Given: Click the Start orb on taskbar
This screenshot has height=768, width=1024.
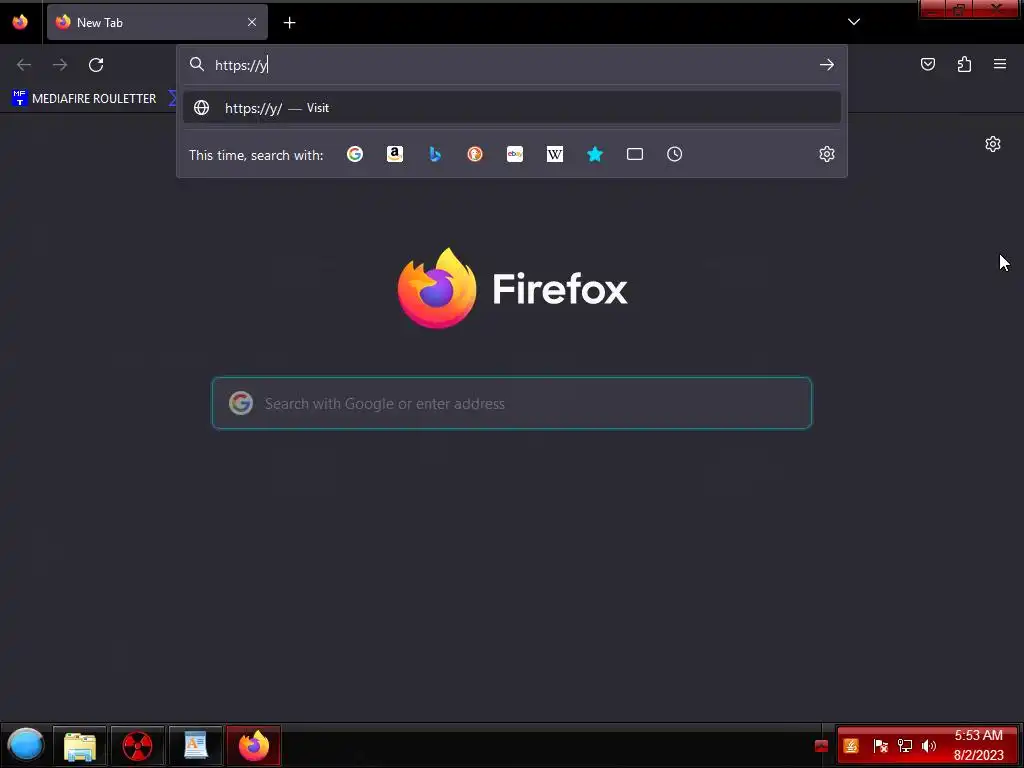Looking at the screenshot, I should [25, 745].
